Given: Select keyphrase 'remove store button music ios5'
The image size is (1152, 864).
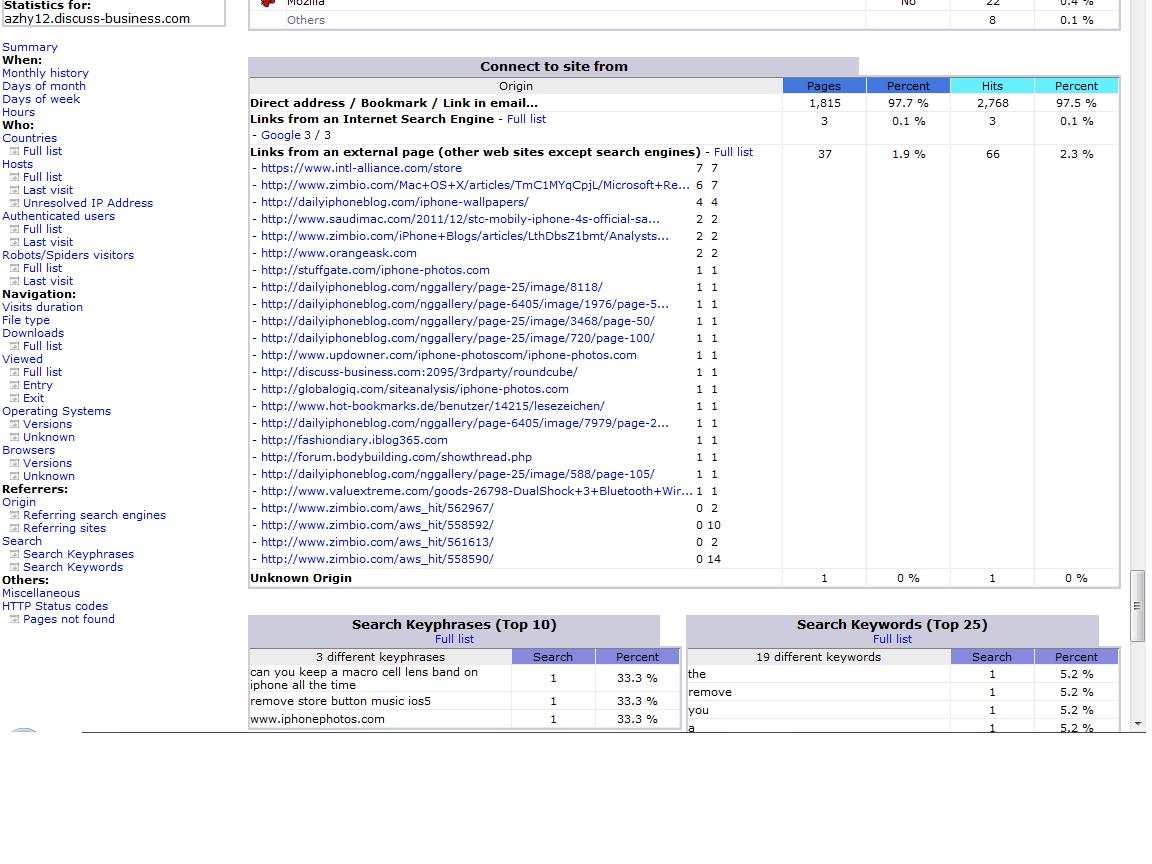Looking at the screenshot, I should 340,702.
